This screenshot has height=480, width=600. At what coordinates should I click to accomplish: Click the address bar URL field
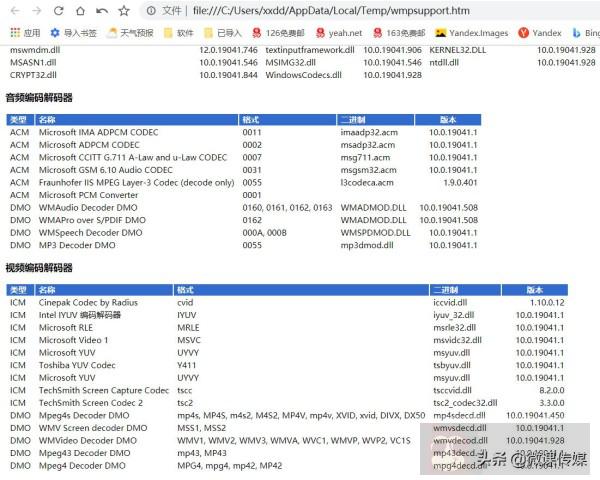[x=331, y=11]
